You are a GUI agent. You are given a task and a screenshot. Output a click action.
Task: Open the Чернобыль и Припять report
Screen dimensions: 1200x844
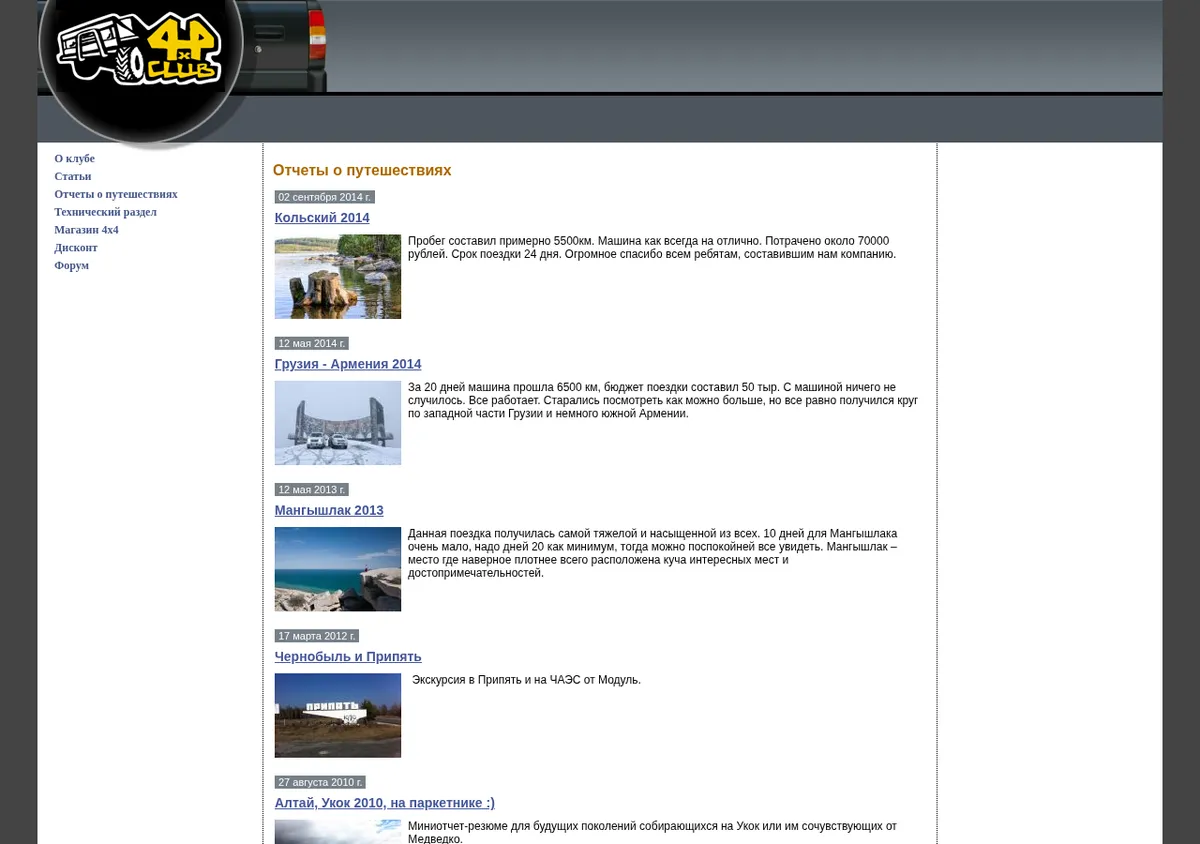[348, 657]
